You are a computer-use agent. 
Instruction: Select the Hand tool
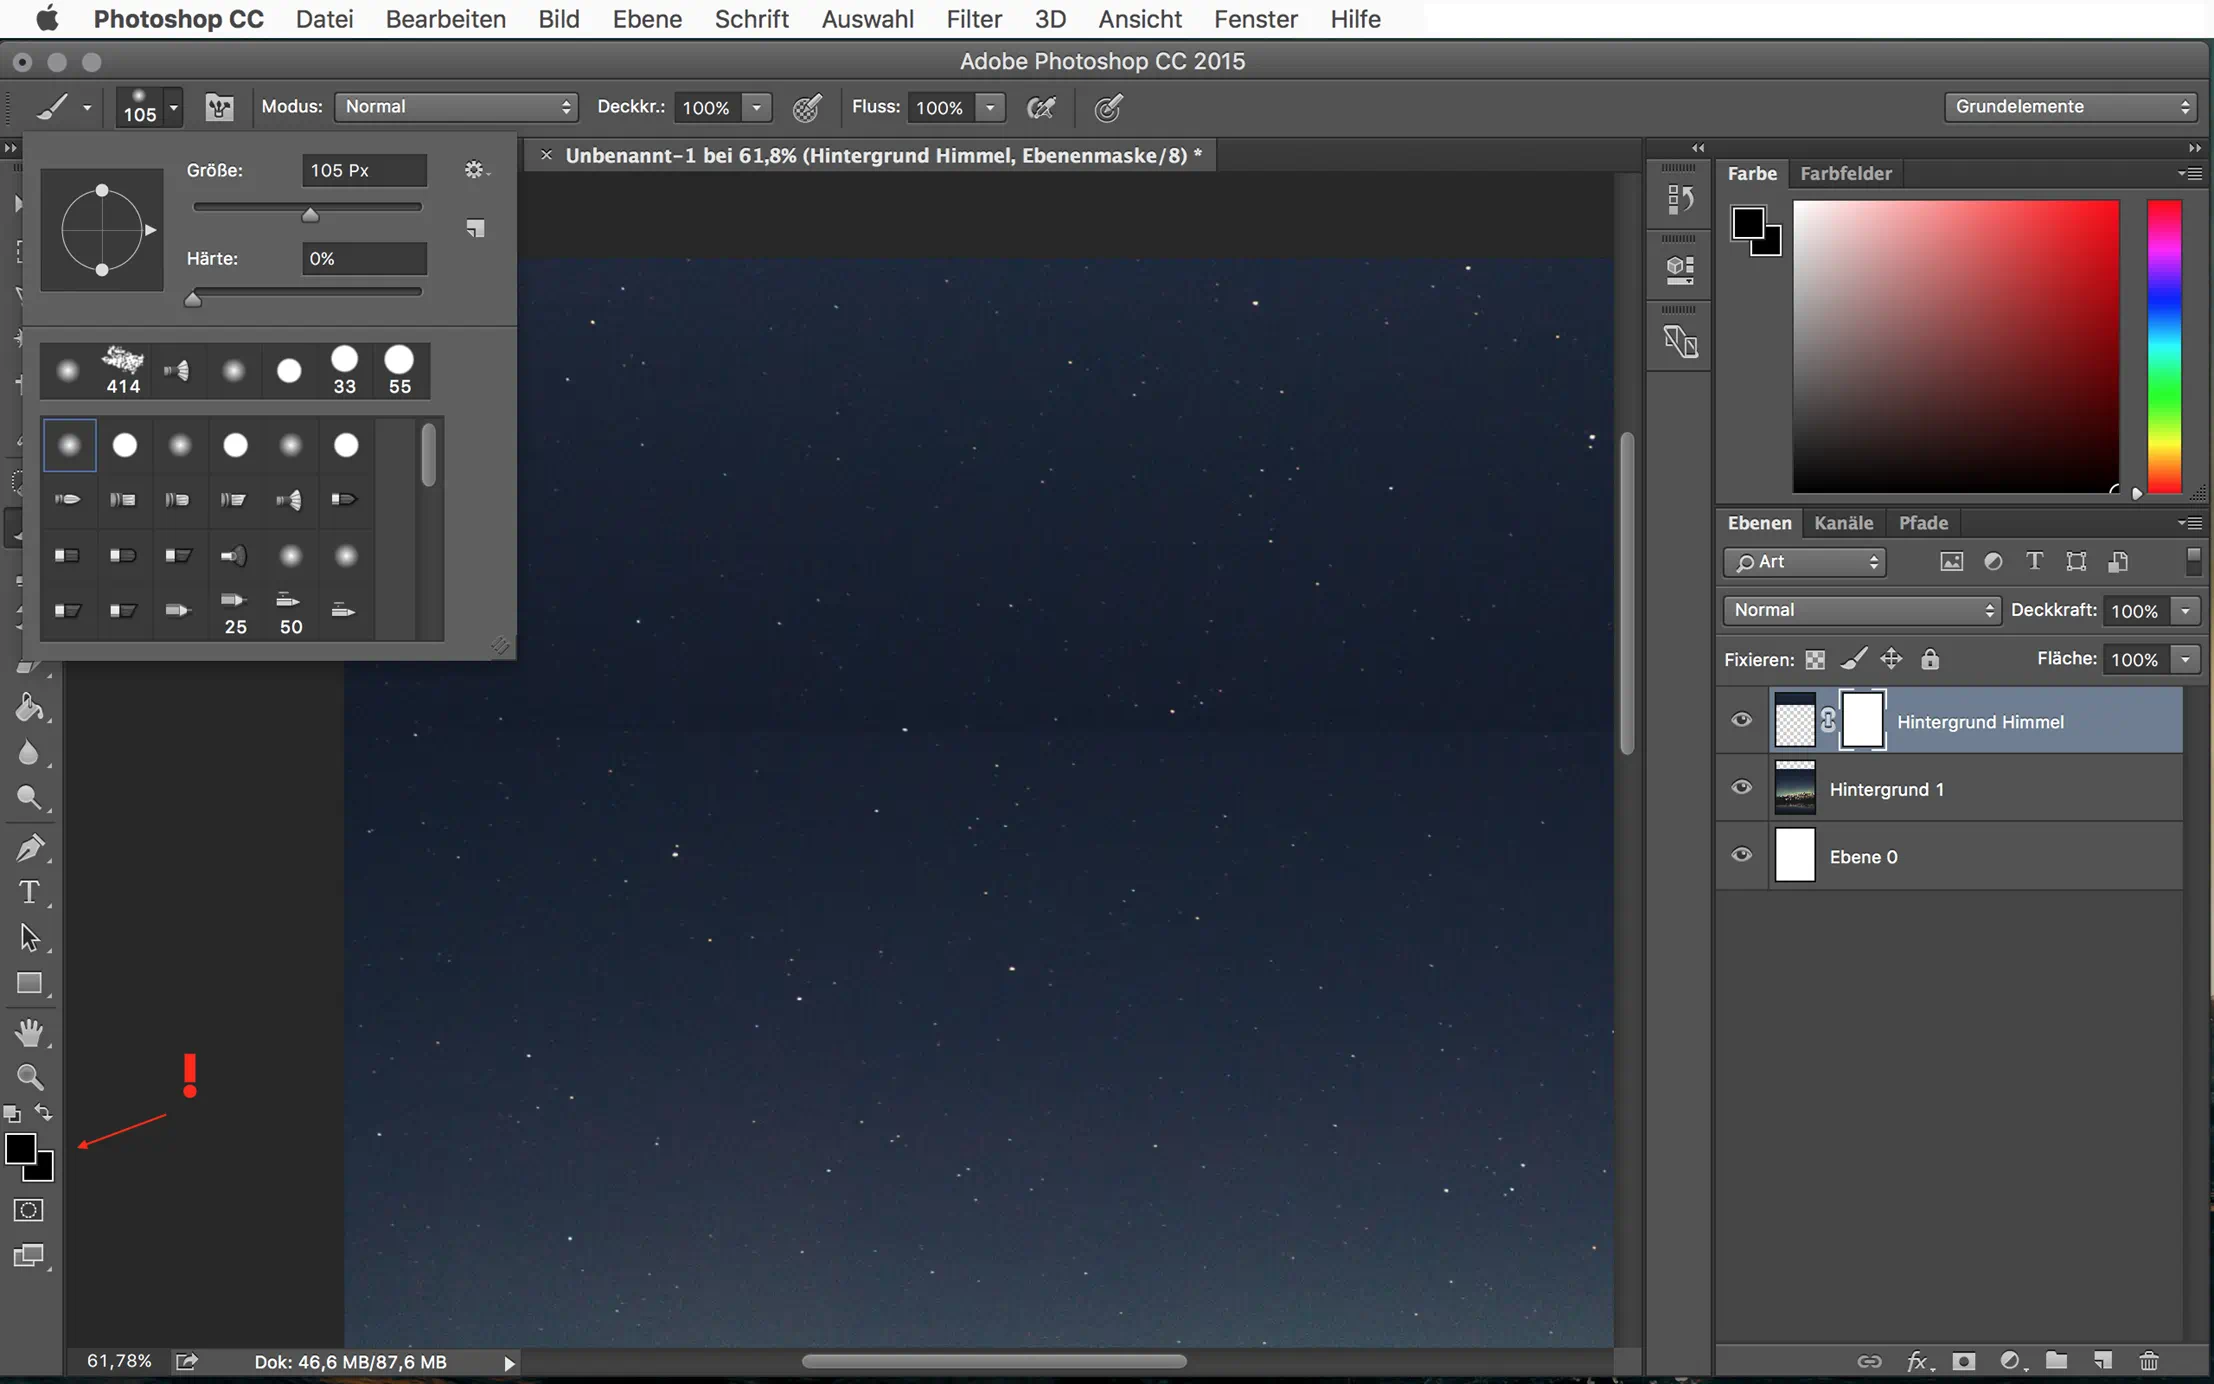(x=30, y=1031)
